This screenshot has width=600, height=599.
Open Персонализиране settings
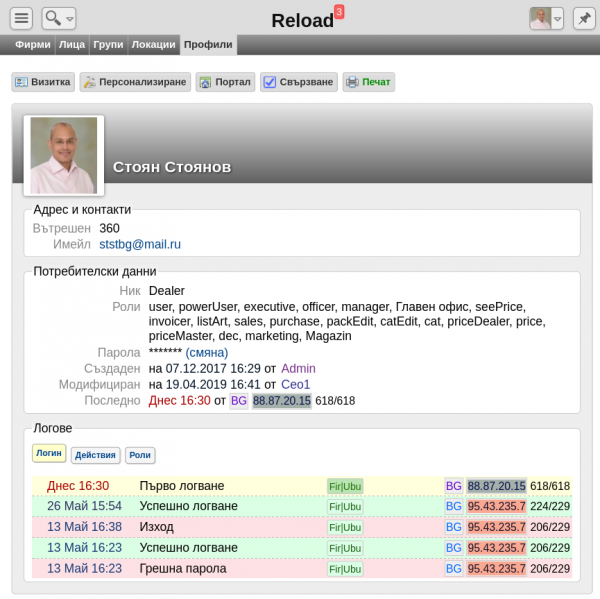point(135,82)
